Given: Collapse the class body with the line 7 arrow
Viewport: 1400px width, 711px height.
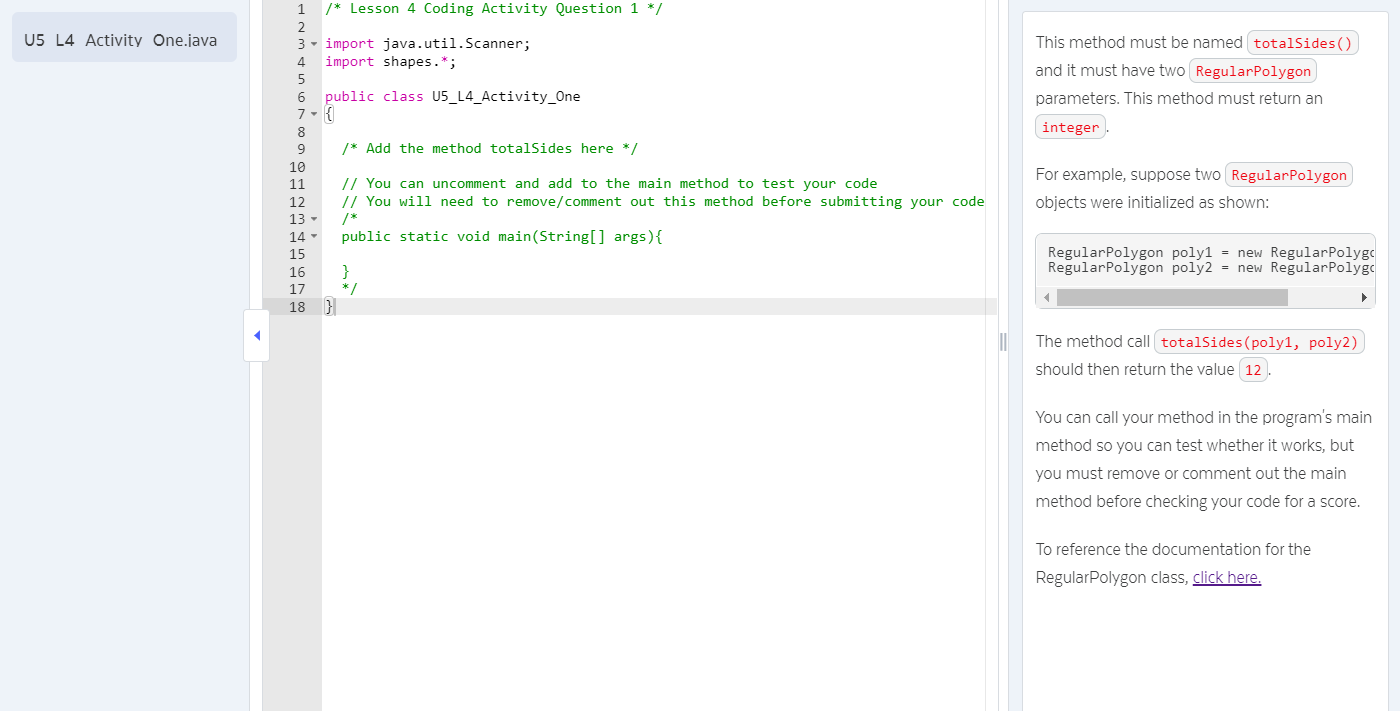Looking at the screenshot, I should pyautogui.click(x=313, y=114).
